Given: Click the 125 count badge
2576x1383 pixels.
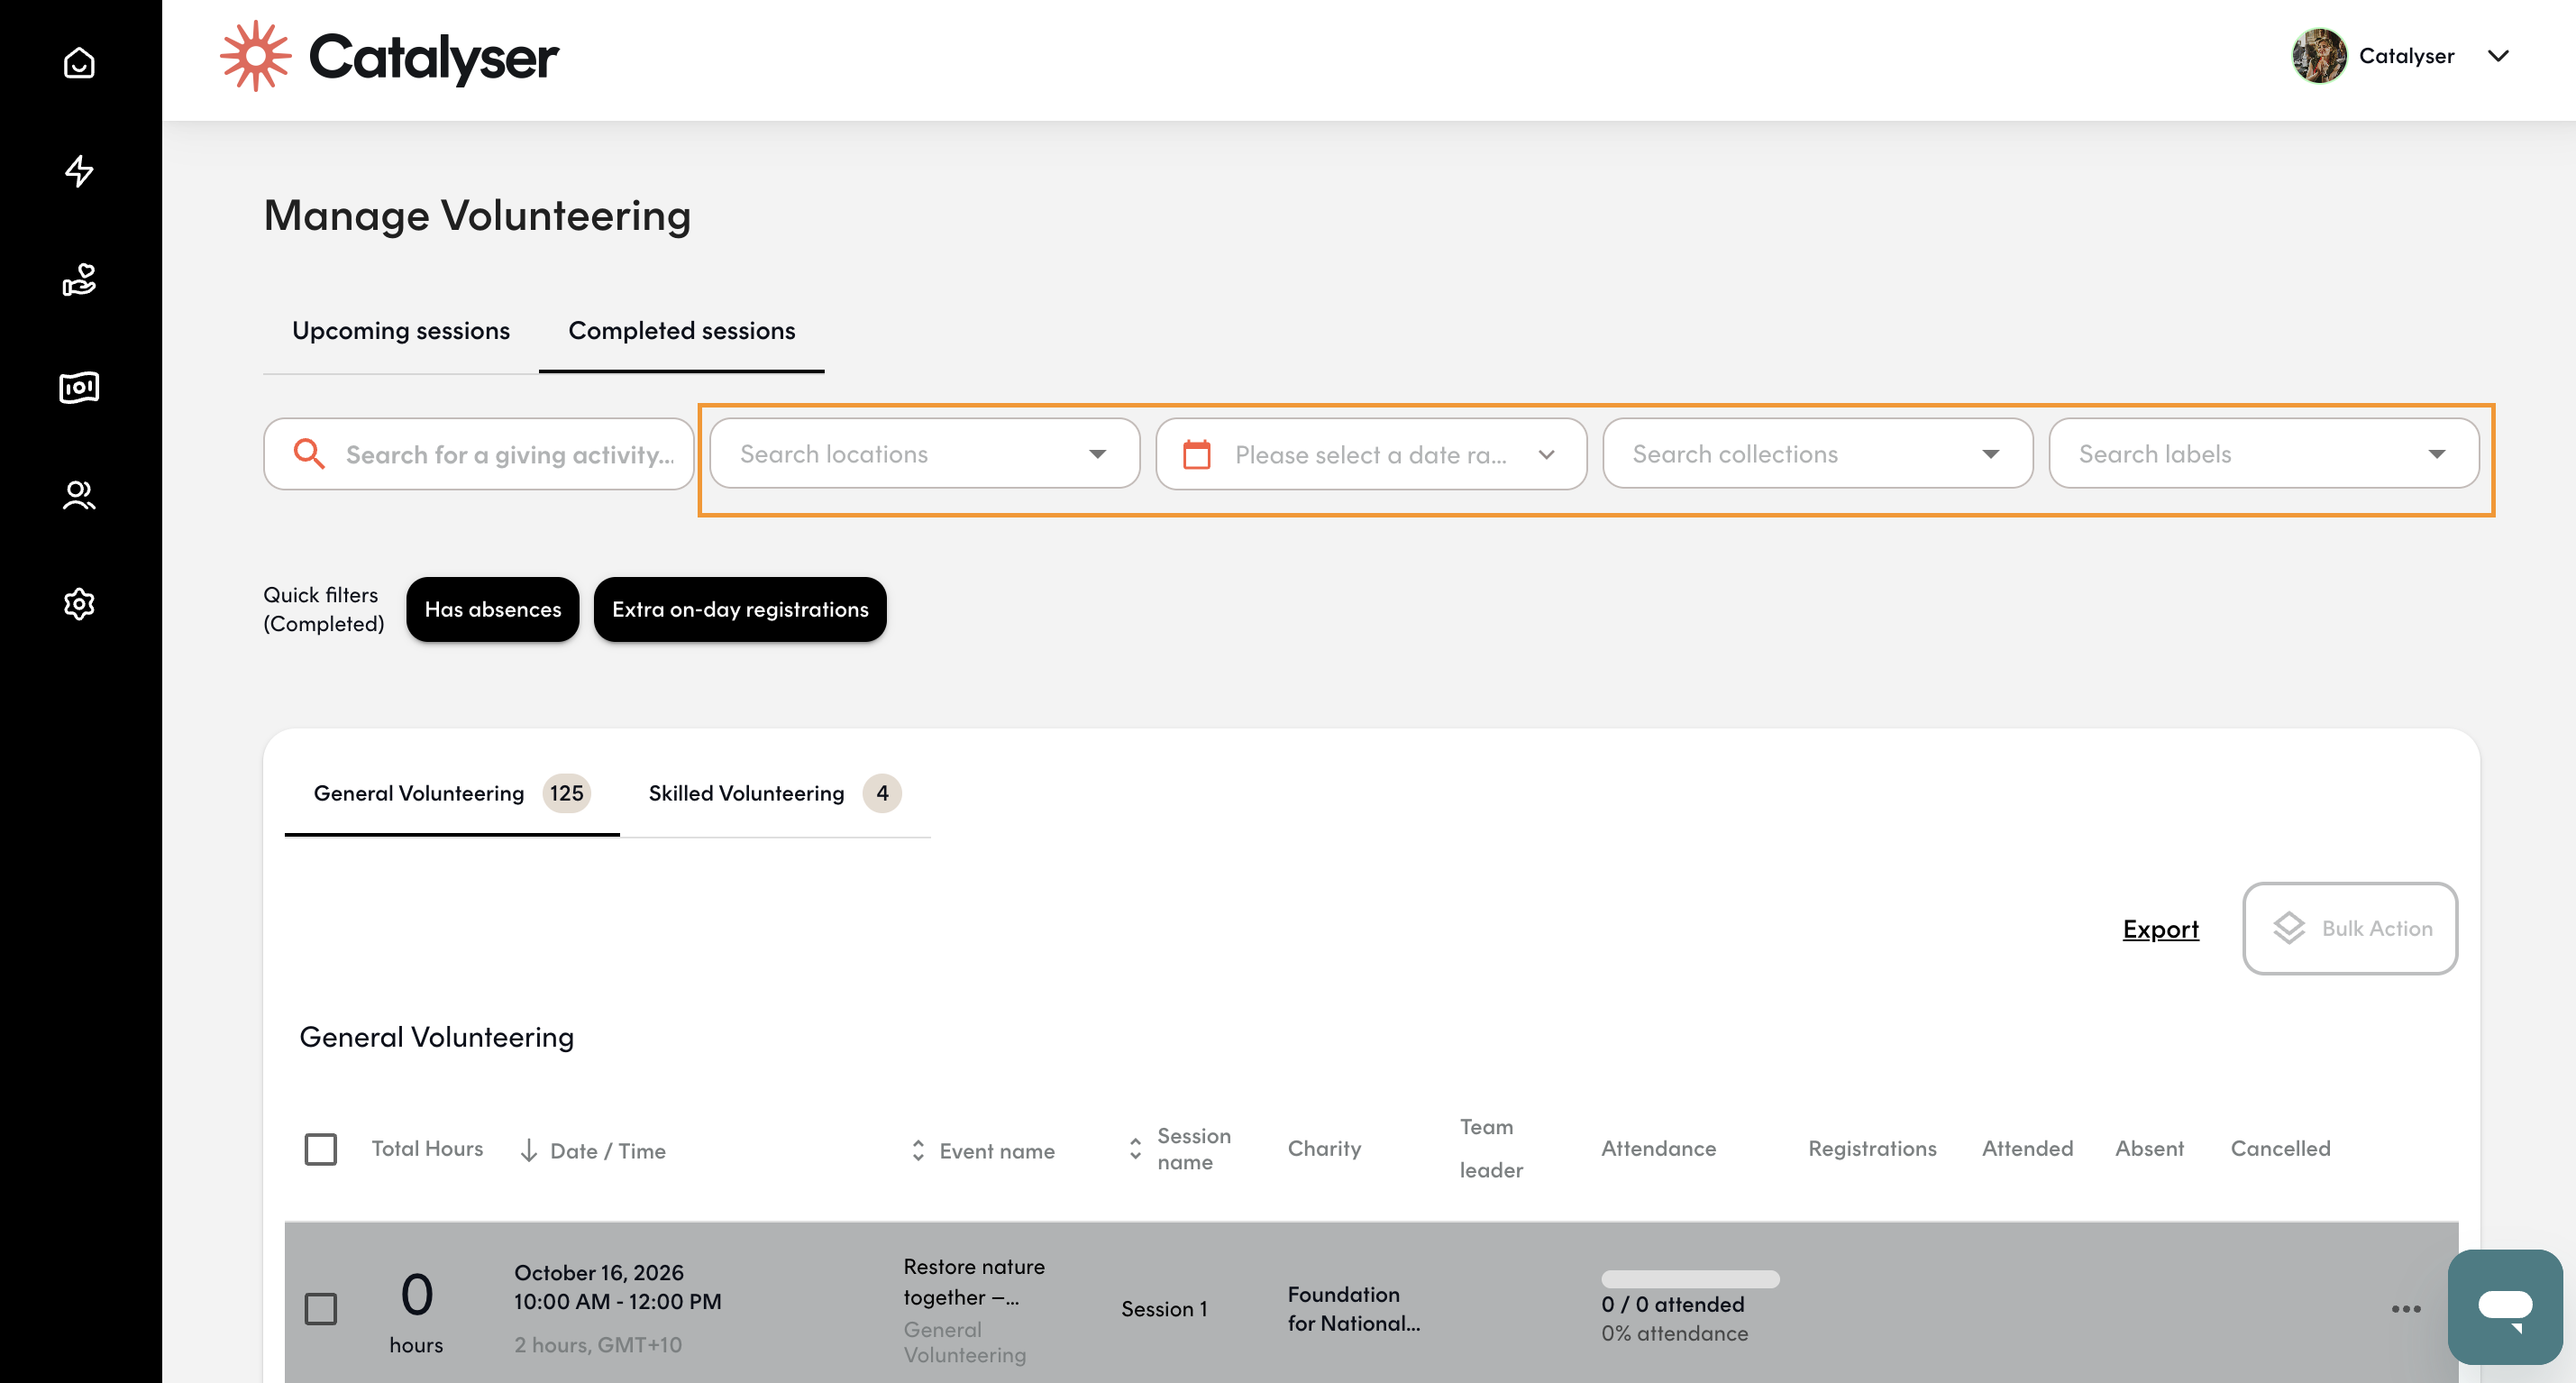Looking at the screenshot, I should pos(567,793).
